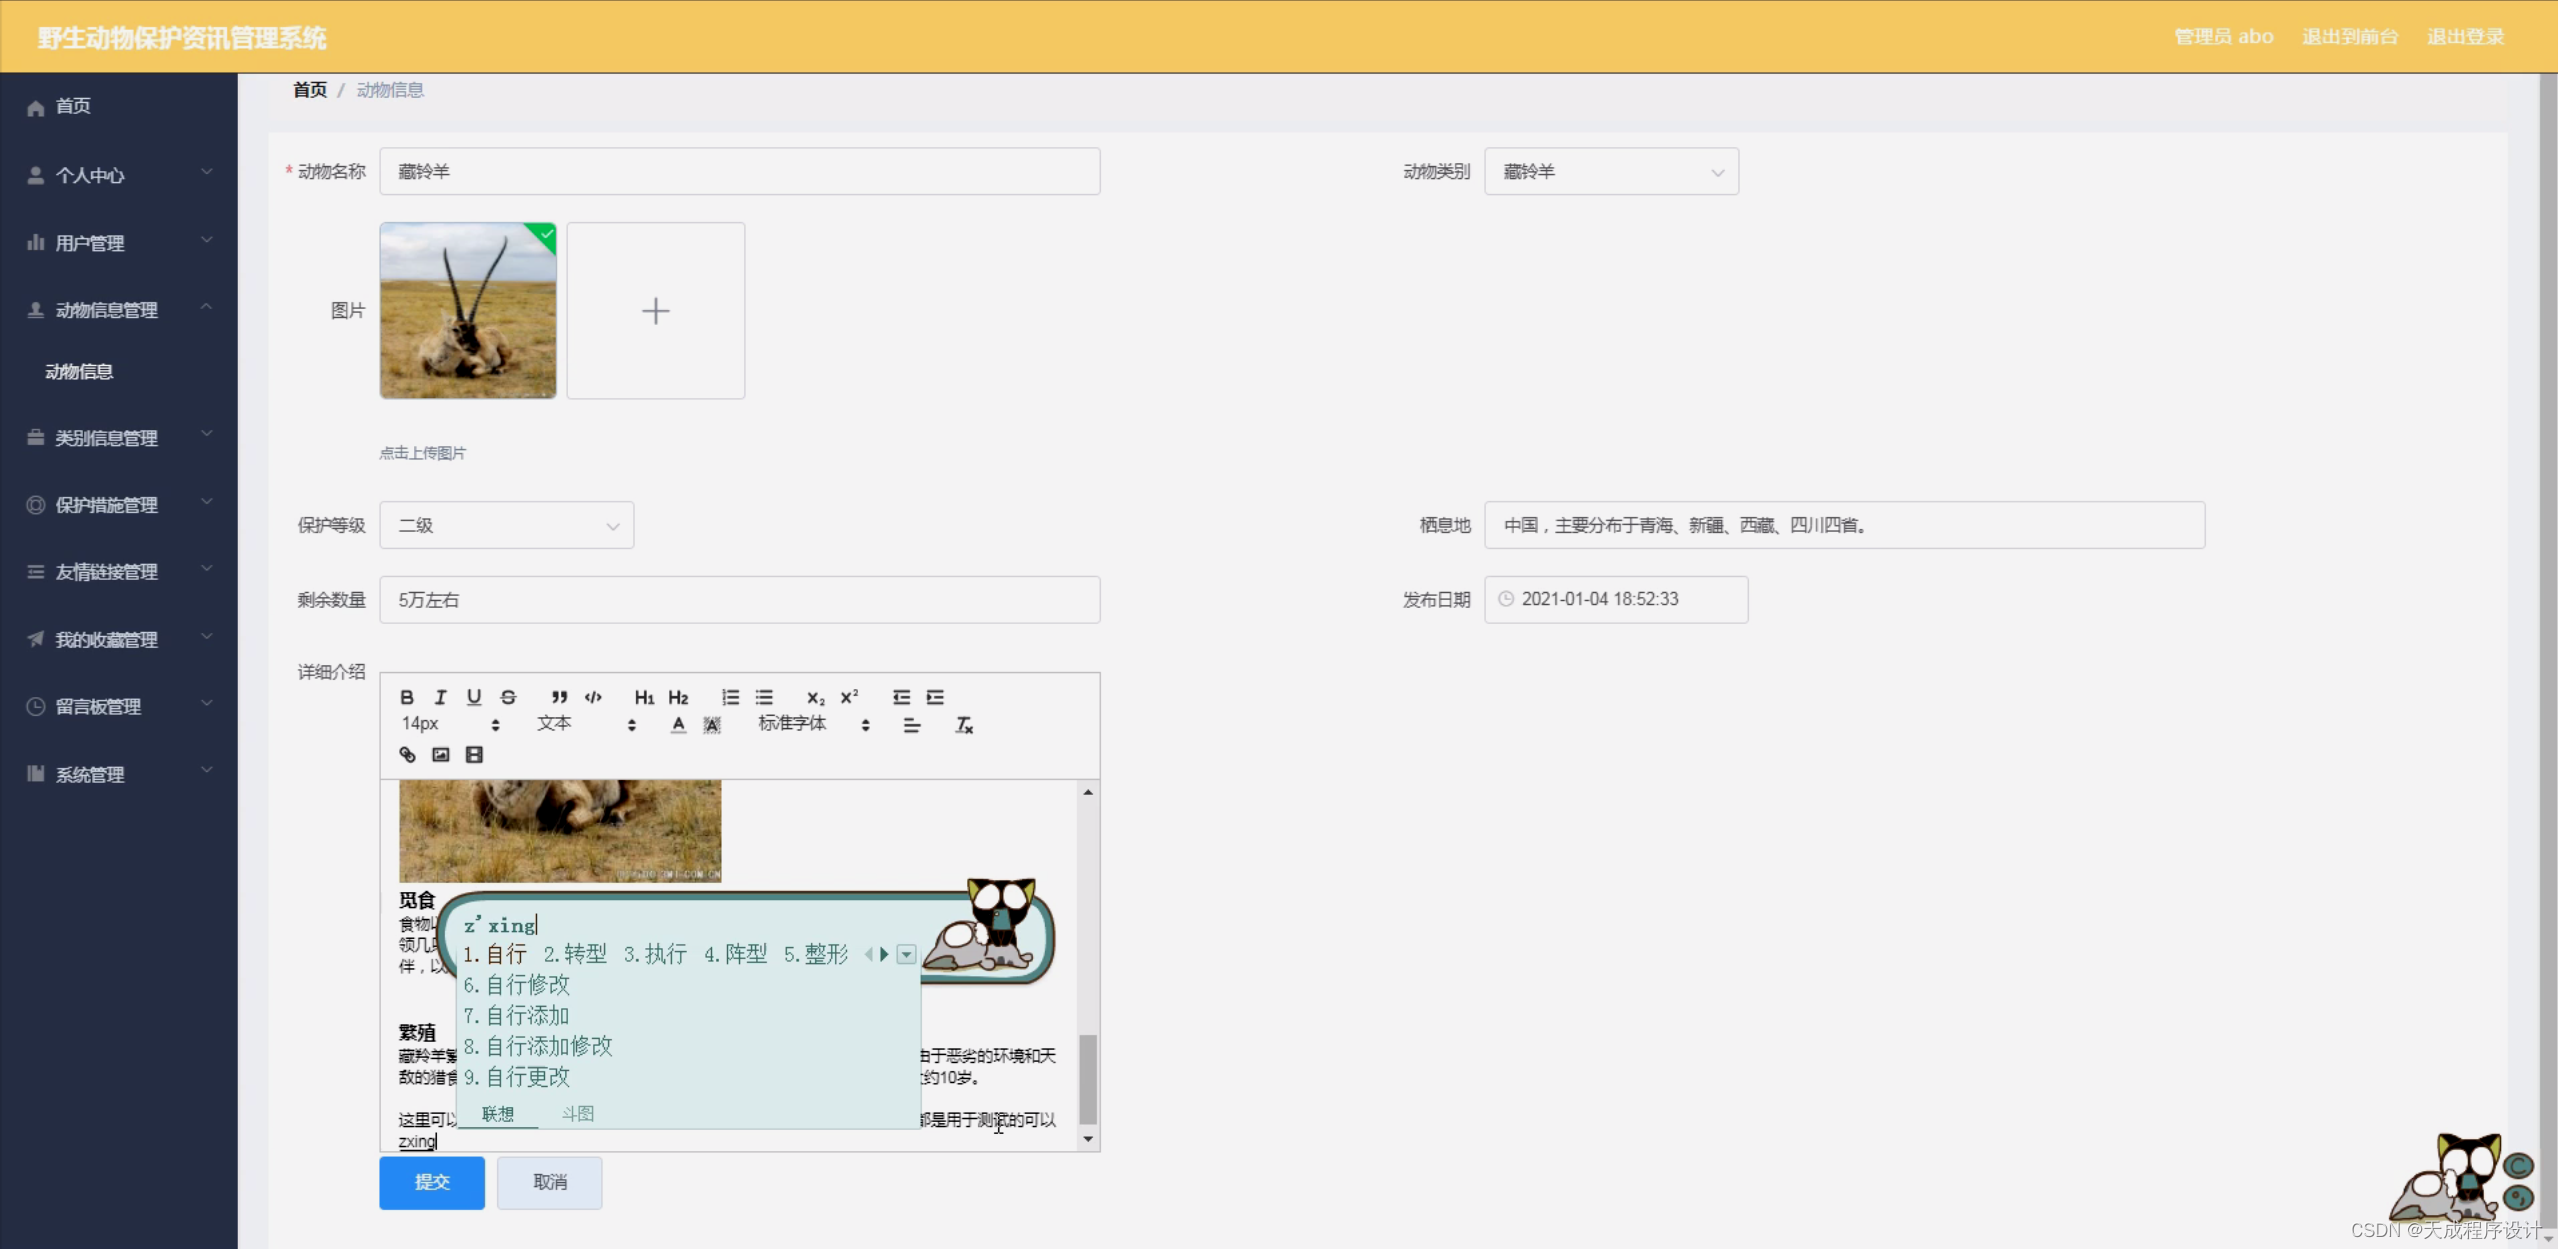Apply italic formatting in the rich text editor
2558x1249 pixels.
pos(441,697)
